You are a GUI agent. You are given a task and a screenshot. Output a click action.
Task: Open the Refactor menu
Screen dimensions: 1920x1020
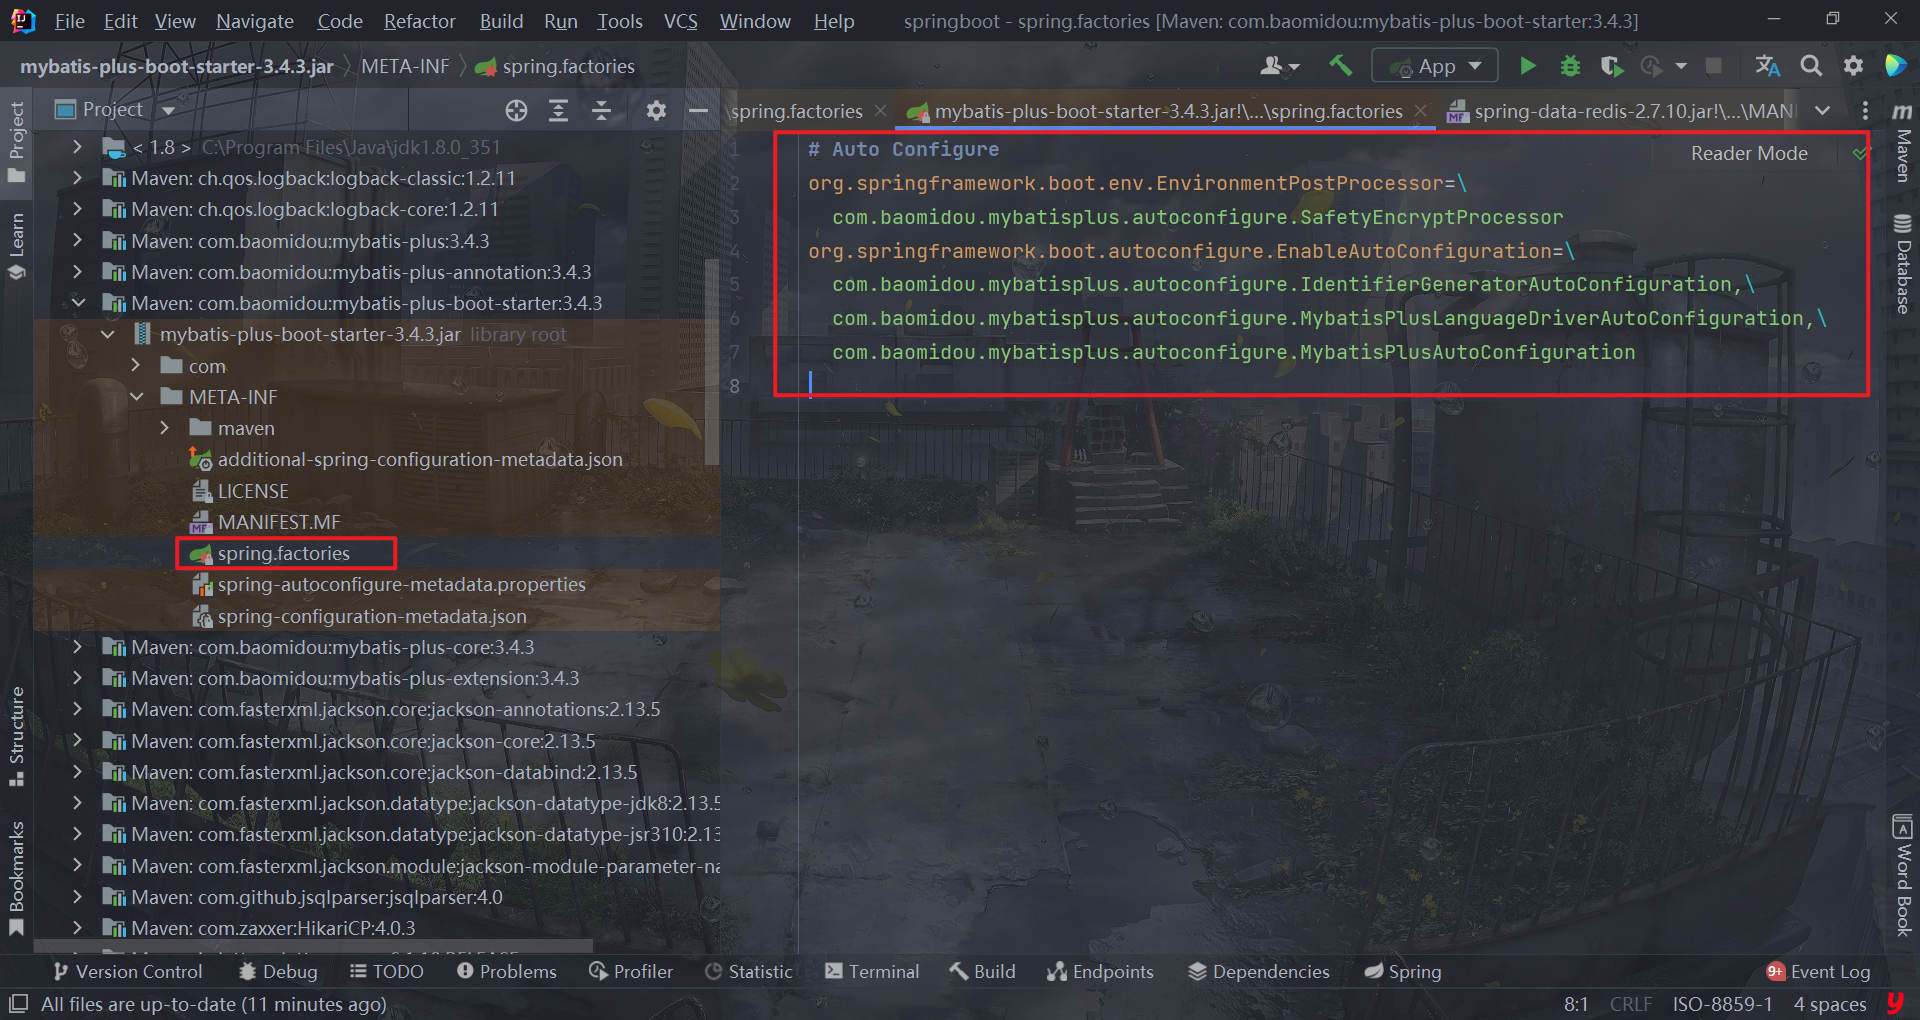coord(419,21)
